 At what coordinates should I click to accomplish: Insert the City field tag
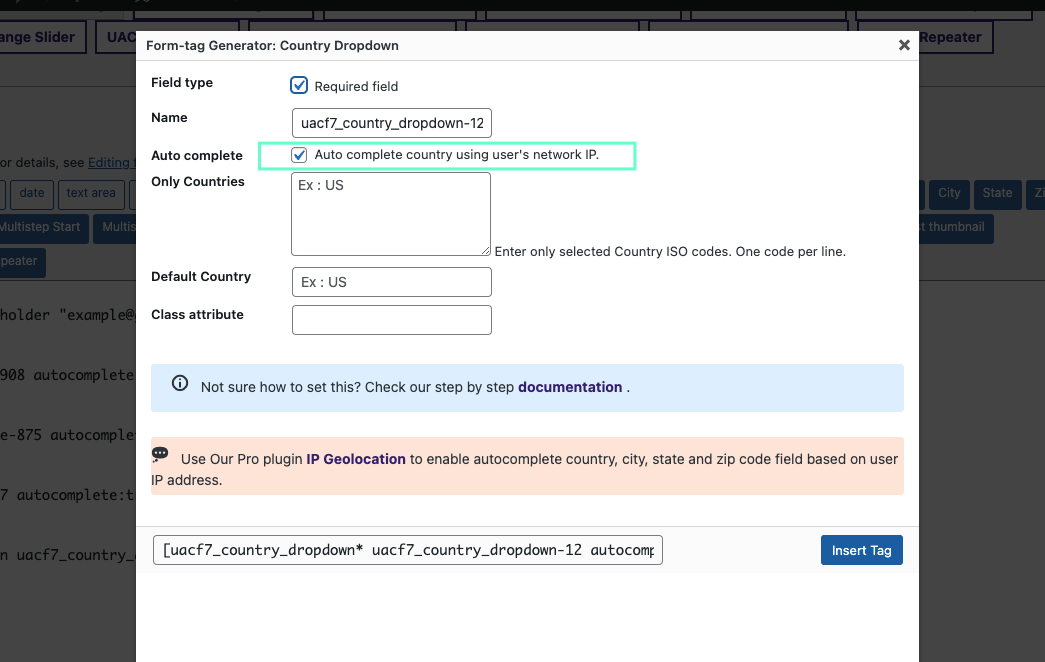pyautogui.click(x=948, y=194)
